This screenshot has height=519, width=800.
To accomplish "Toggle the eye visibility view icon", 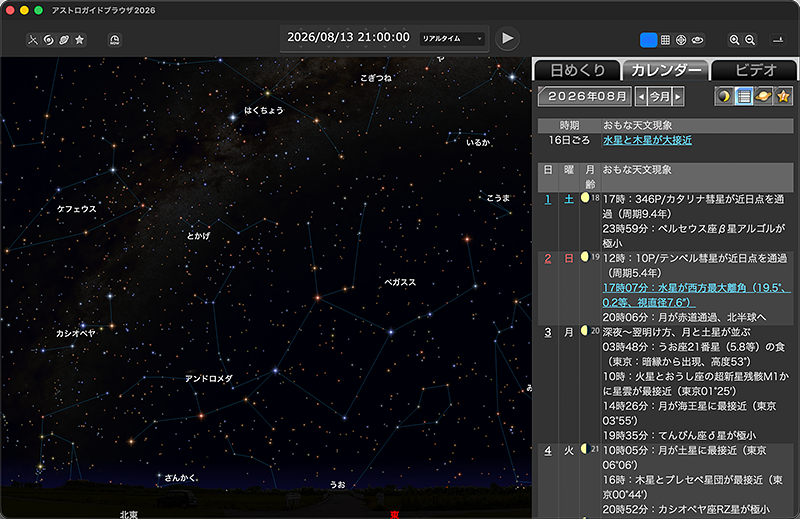I will pos(698,40).
